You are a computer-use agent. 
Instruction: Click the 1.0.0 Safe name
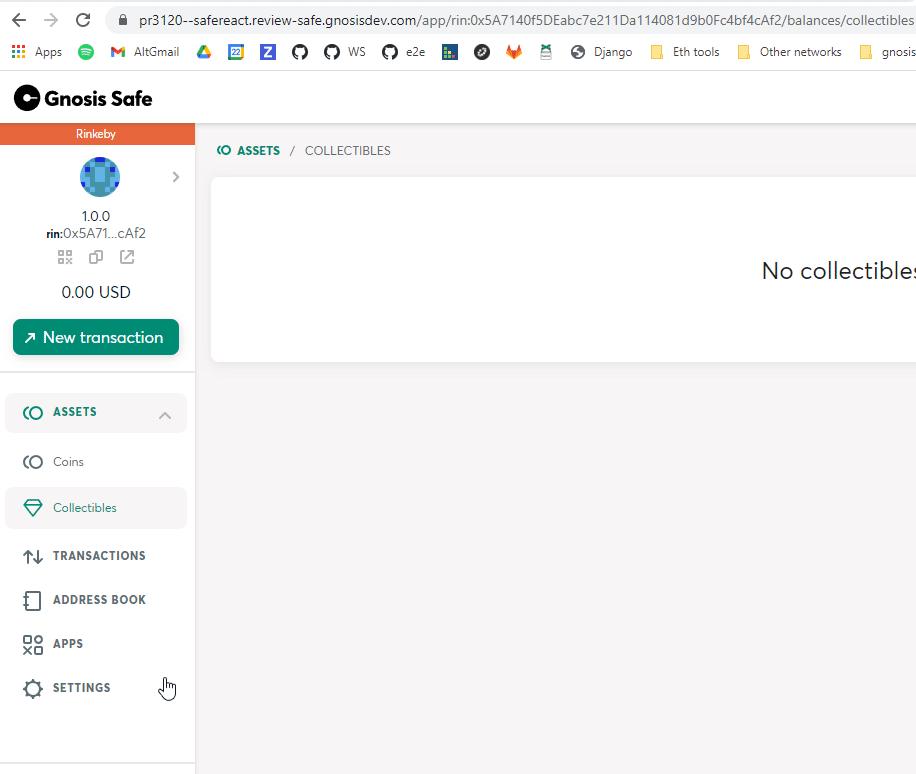(x=96, y=216)
